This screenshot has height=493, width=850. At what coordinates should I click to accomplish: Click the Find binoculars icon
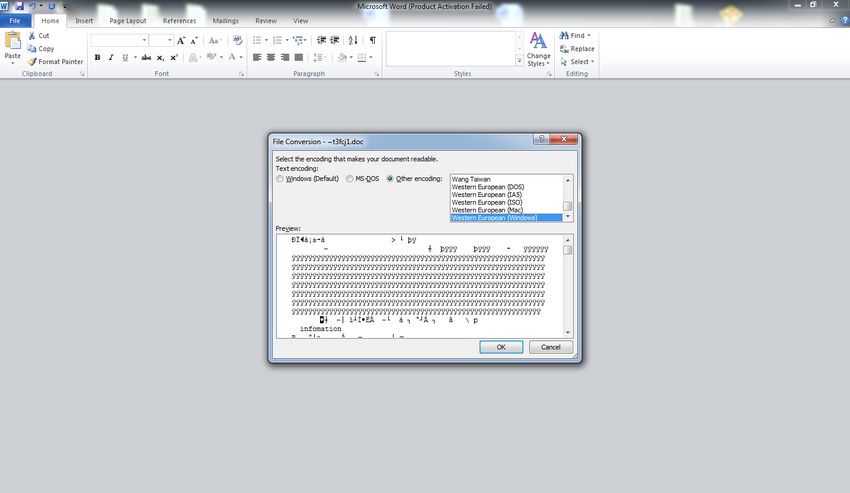pos(564,36)
